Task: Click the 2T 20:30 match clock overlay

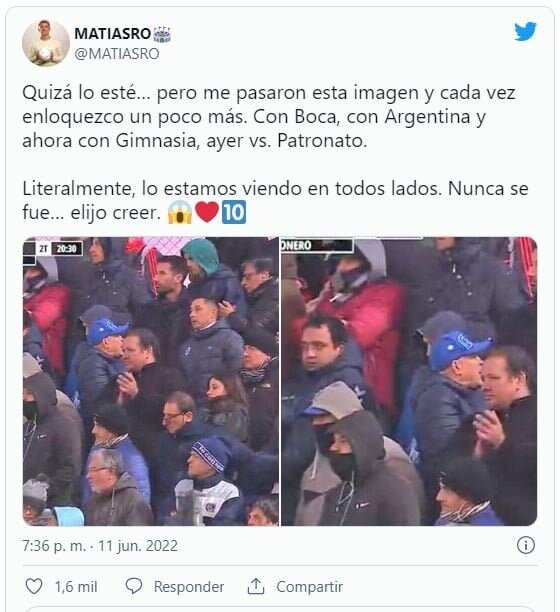Action: click(x=59, y=249)
